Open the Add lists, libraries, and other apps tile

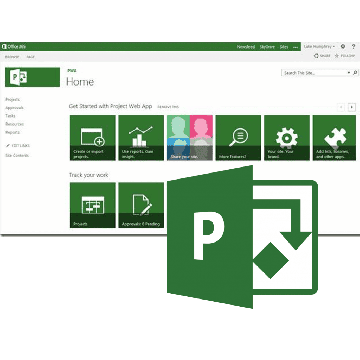point(334,138)
